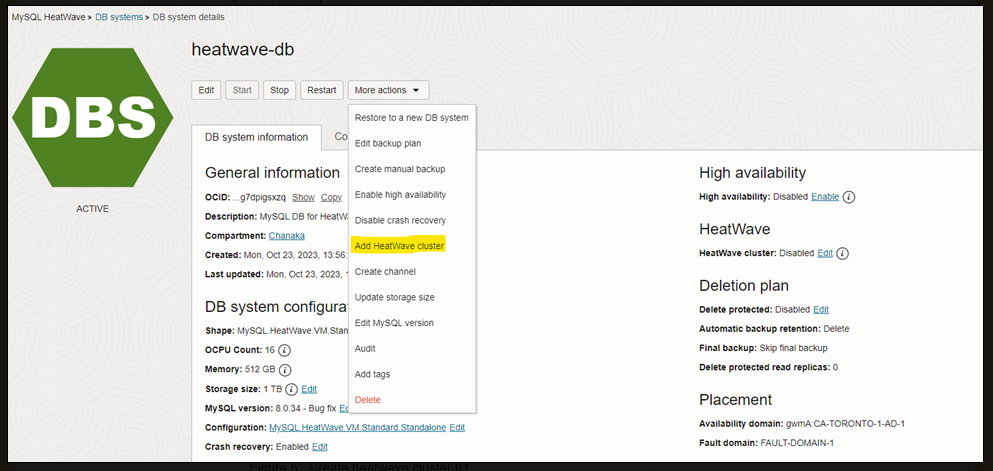Open Audit from the menu

tap(412, 348)
